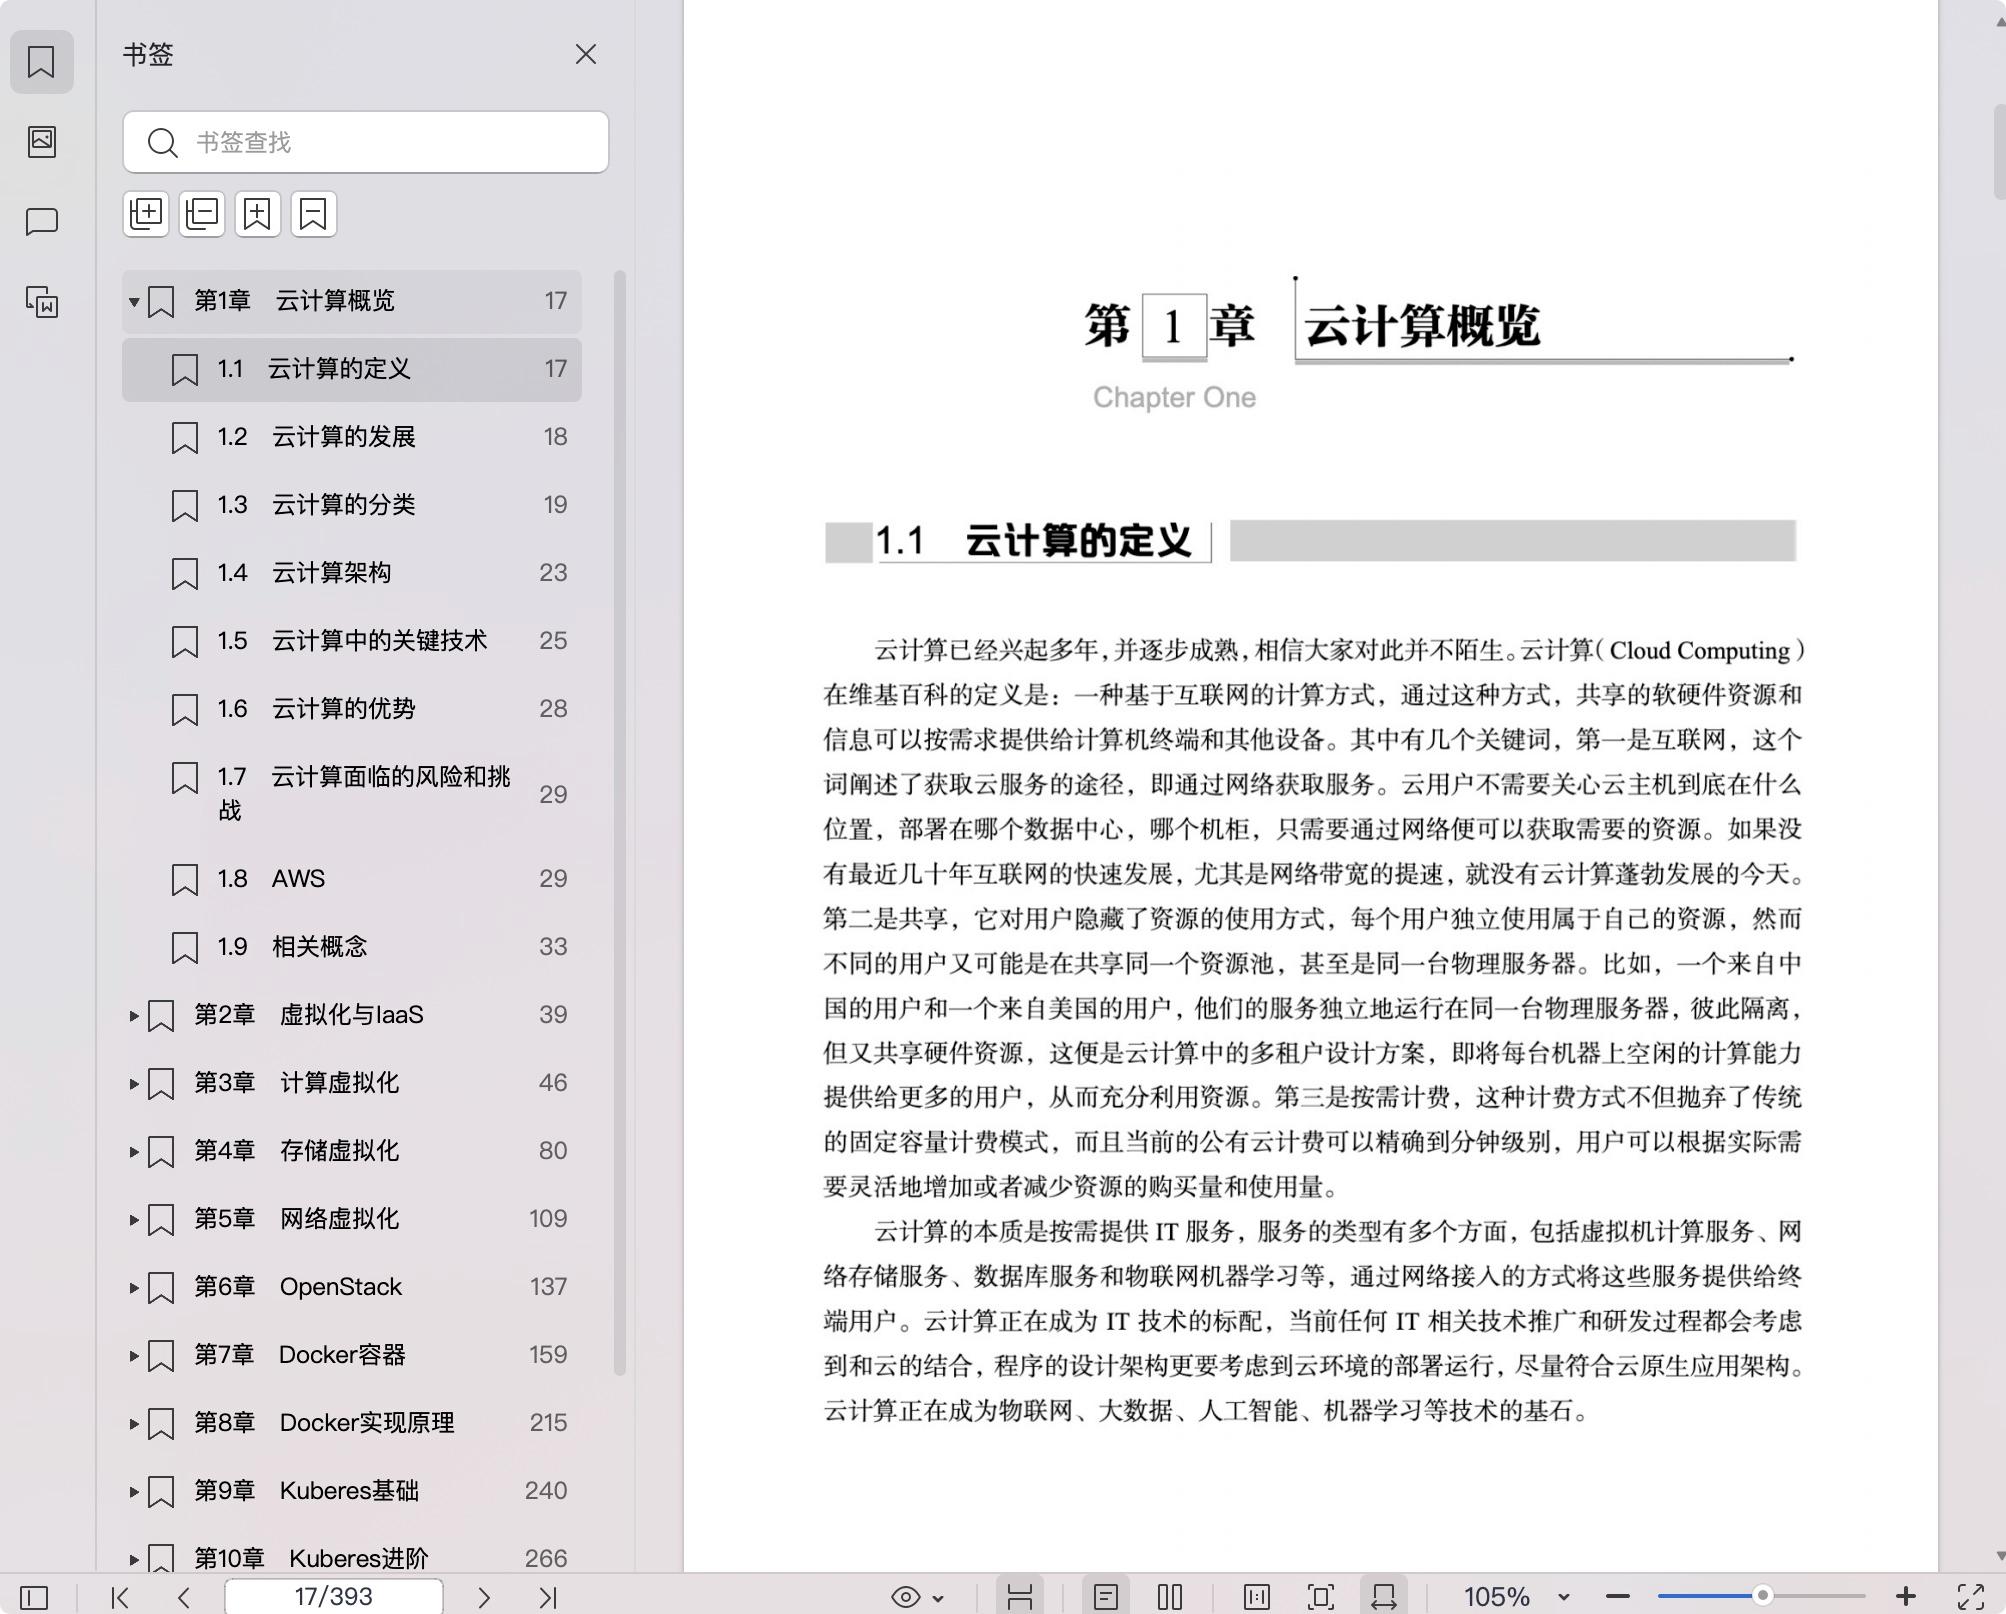2006x1614 pixels.
Task: Switch to single-page view
Action: coord(1106,1597)
